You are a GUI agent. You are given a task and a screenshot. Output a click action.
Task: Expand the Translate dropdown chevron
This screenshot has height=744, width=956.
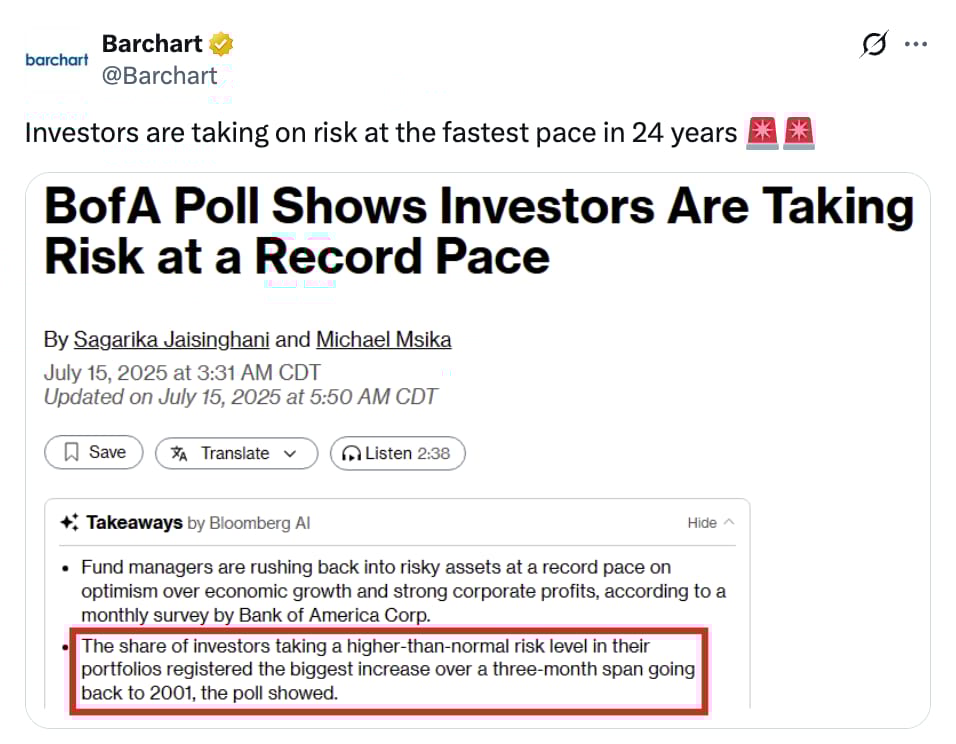click(290, 454)
